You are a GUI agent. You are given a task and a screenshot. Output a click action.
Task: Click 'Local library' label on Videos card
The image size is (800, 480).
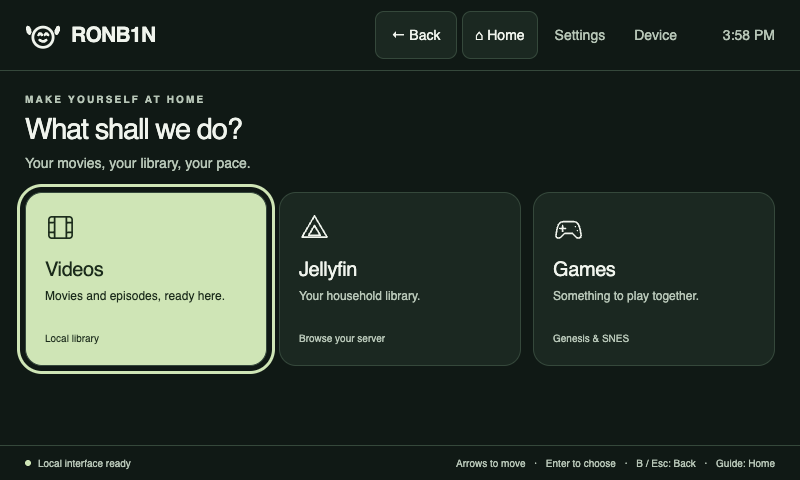pos(72,338)
